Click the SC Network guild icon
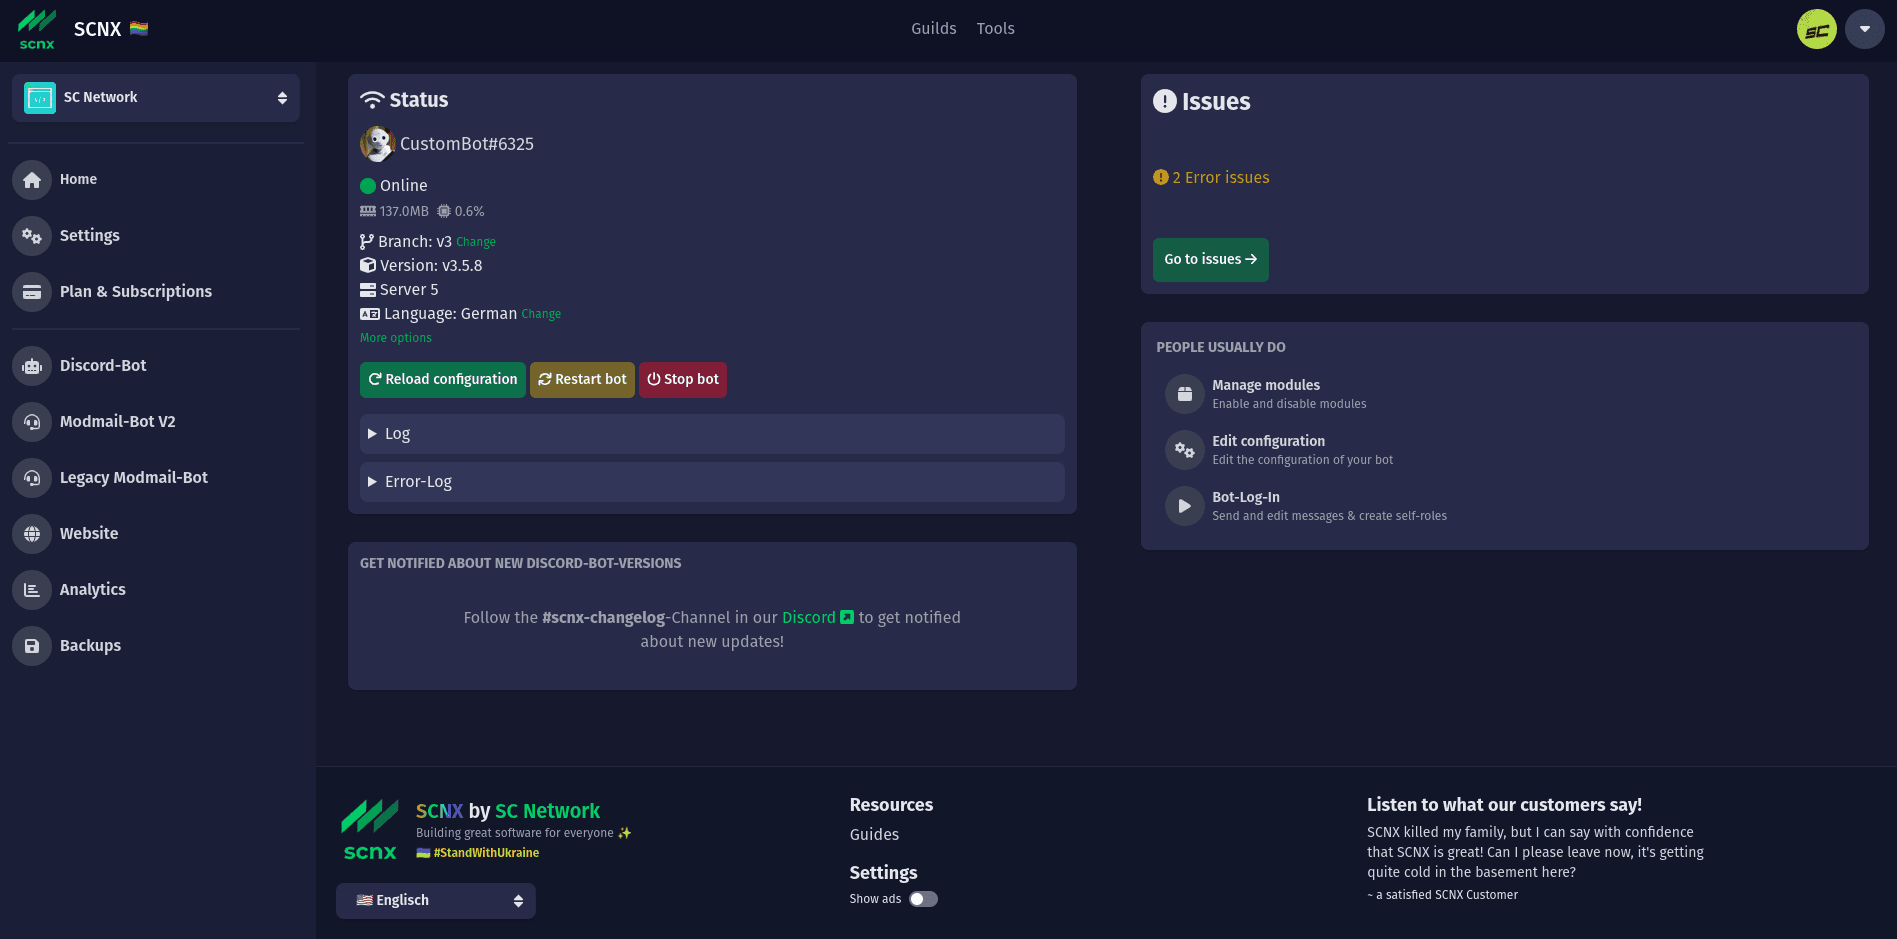Screen dimensions: 1897x939 [40, 98]
